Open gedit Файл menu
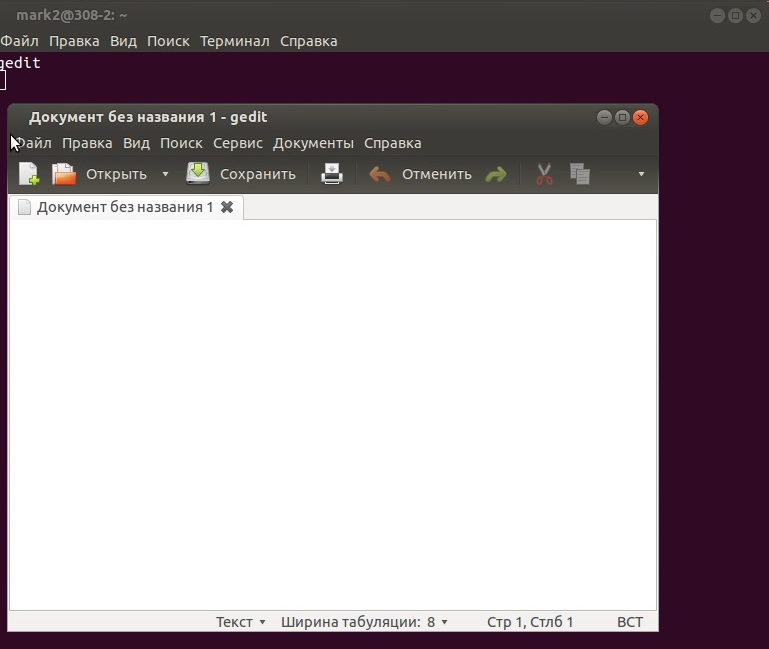 (33, 143)
